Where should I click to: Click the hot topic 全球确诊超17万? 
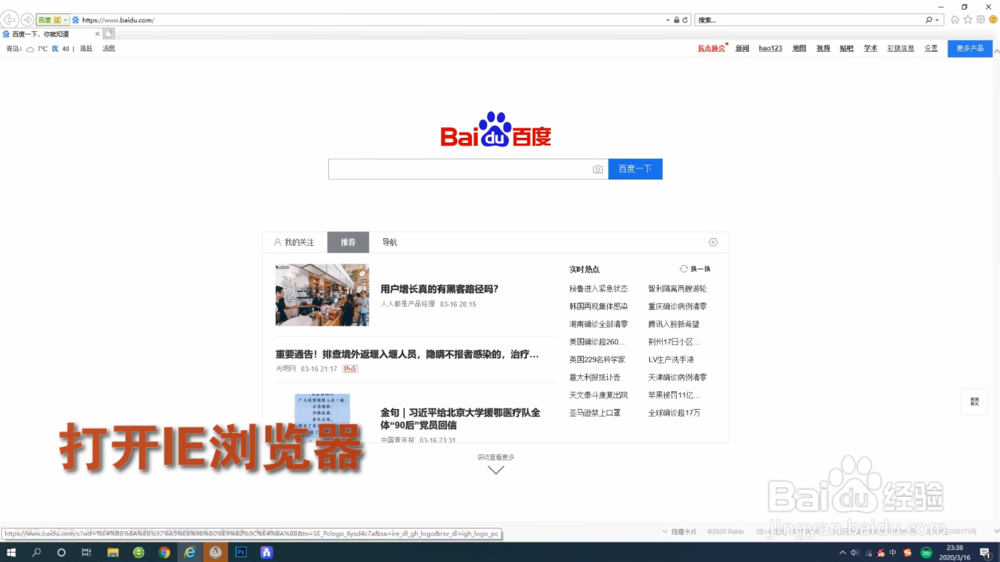click(674, 413)
